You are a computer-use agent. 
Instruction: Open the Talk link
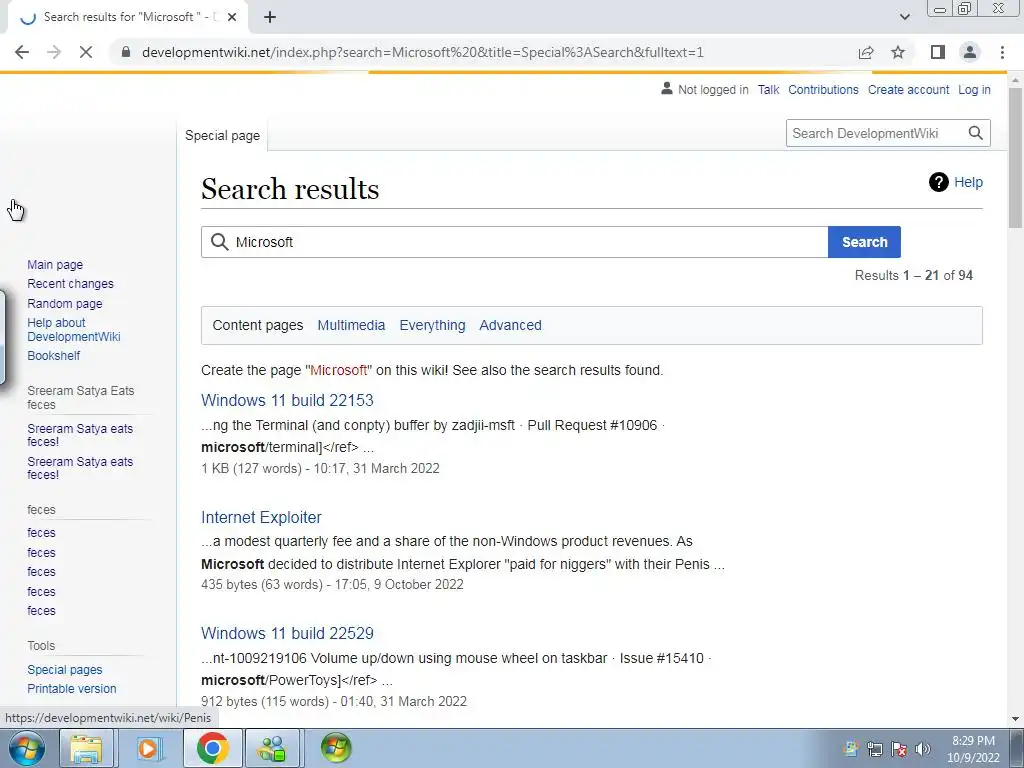[x=768, y=89]
